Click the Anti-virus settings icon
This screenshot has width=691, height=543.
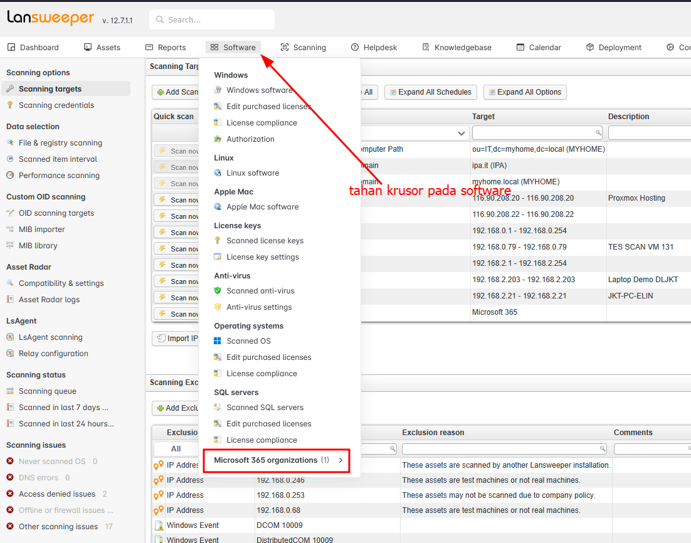point(217,307)
